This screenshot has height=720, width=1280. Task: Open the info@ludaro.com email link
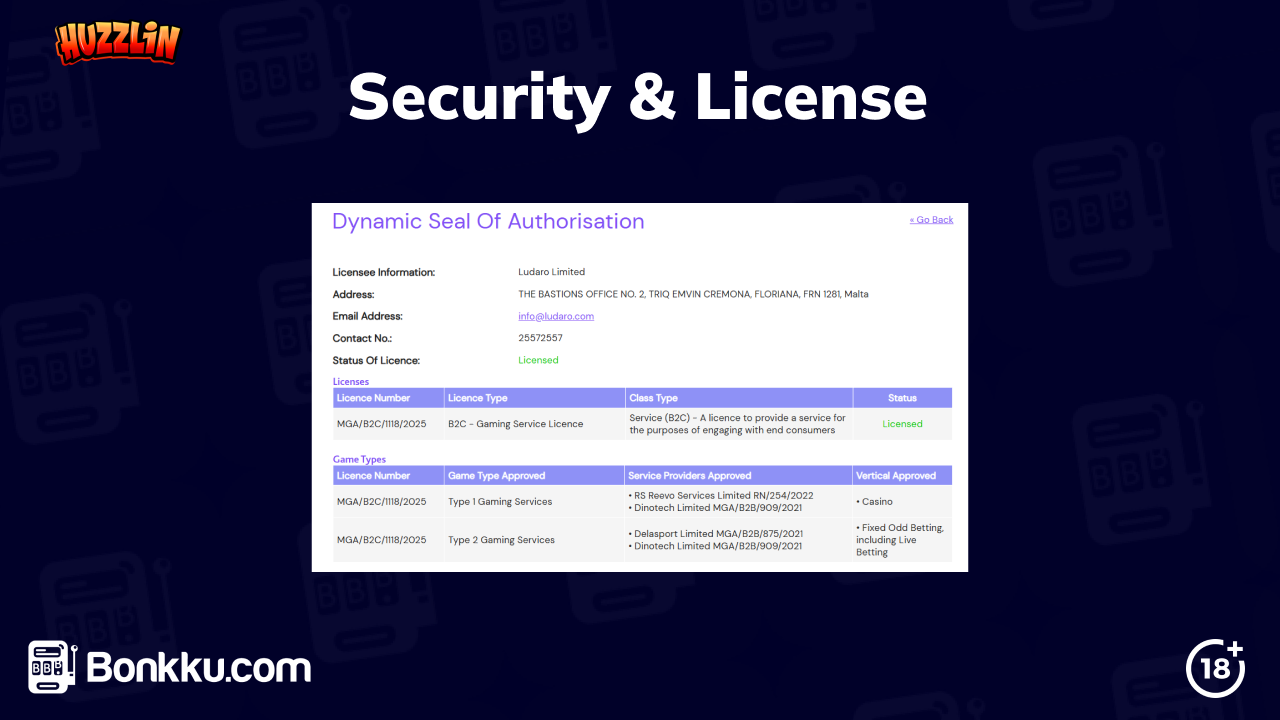[x=556, y=316]
